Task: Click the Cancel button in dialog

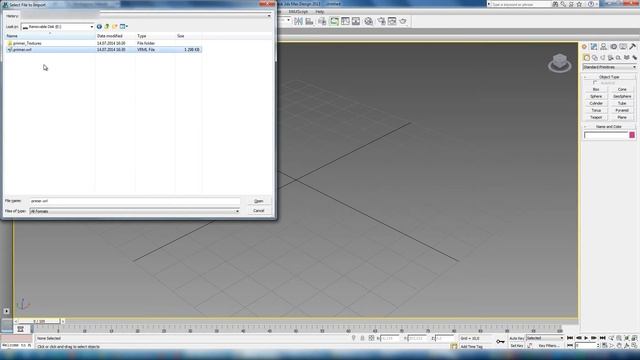Action: [x=259, y=211]
